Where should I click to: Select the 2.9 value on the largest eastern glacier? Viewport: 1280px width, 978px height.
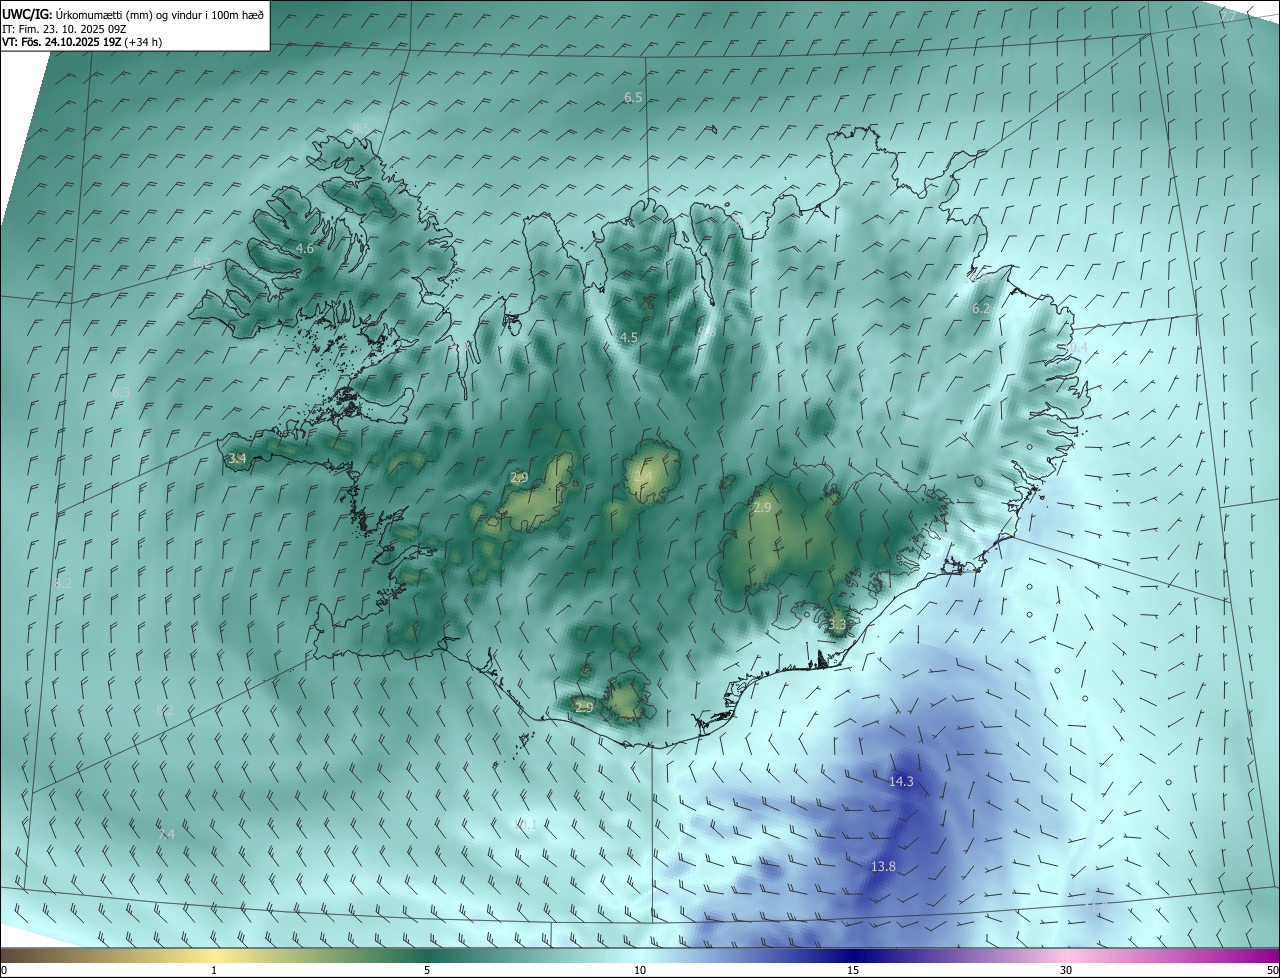(x=762, y=508)
